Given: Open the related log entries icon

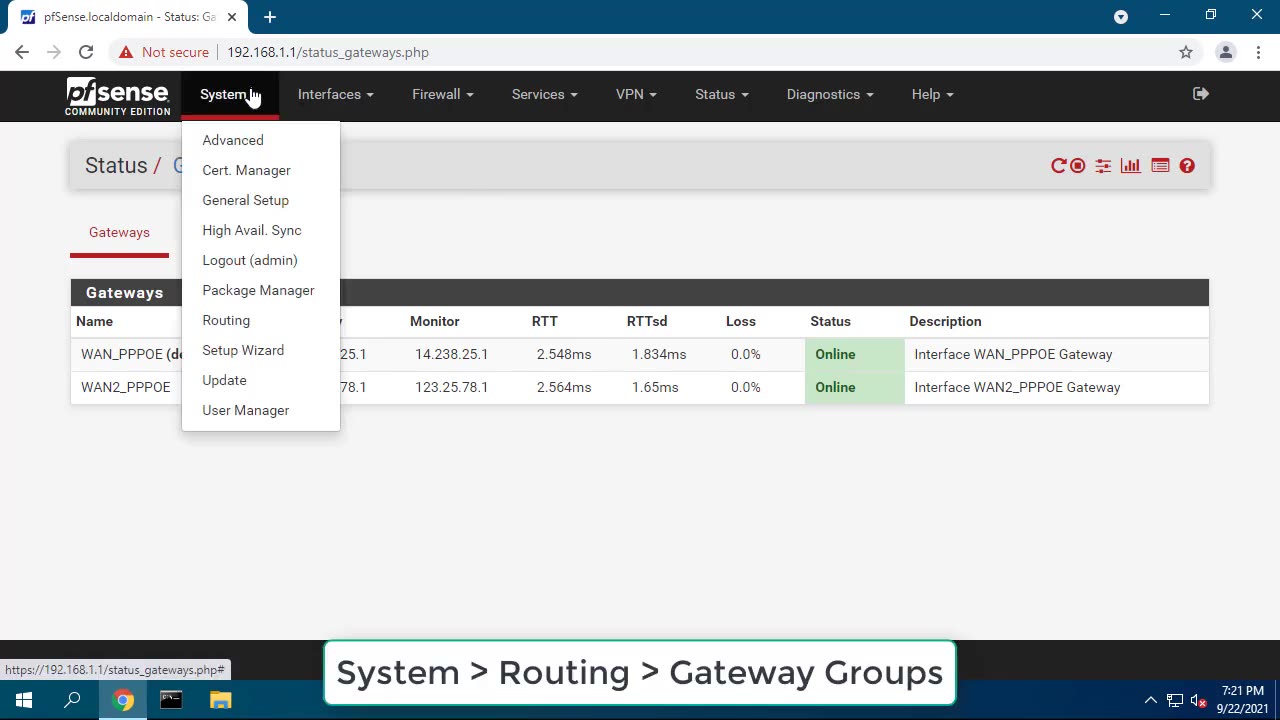Looking at the screenshot, I should 1160,166.
